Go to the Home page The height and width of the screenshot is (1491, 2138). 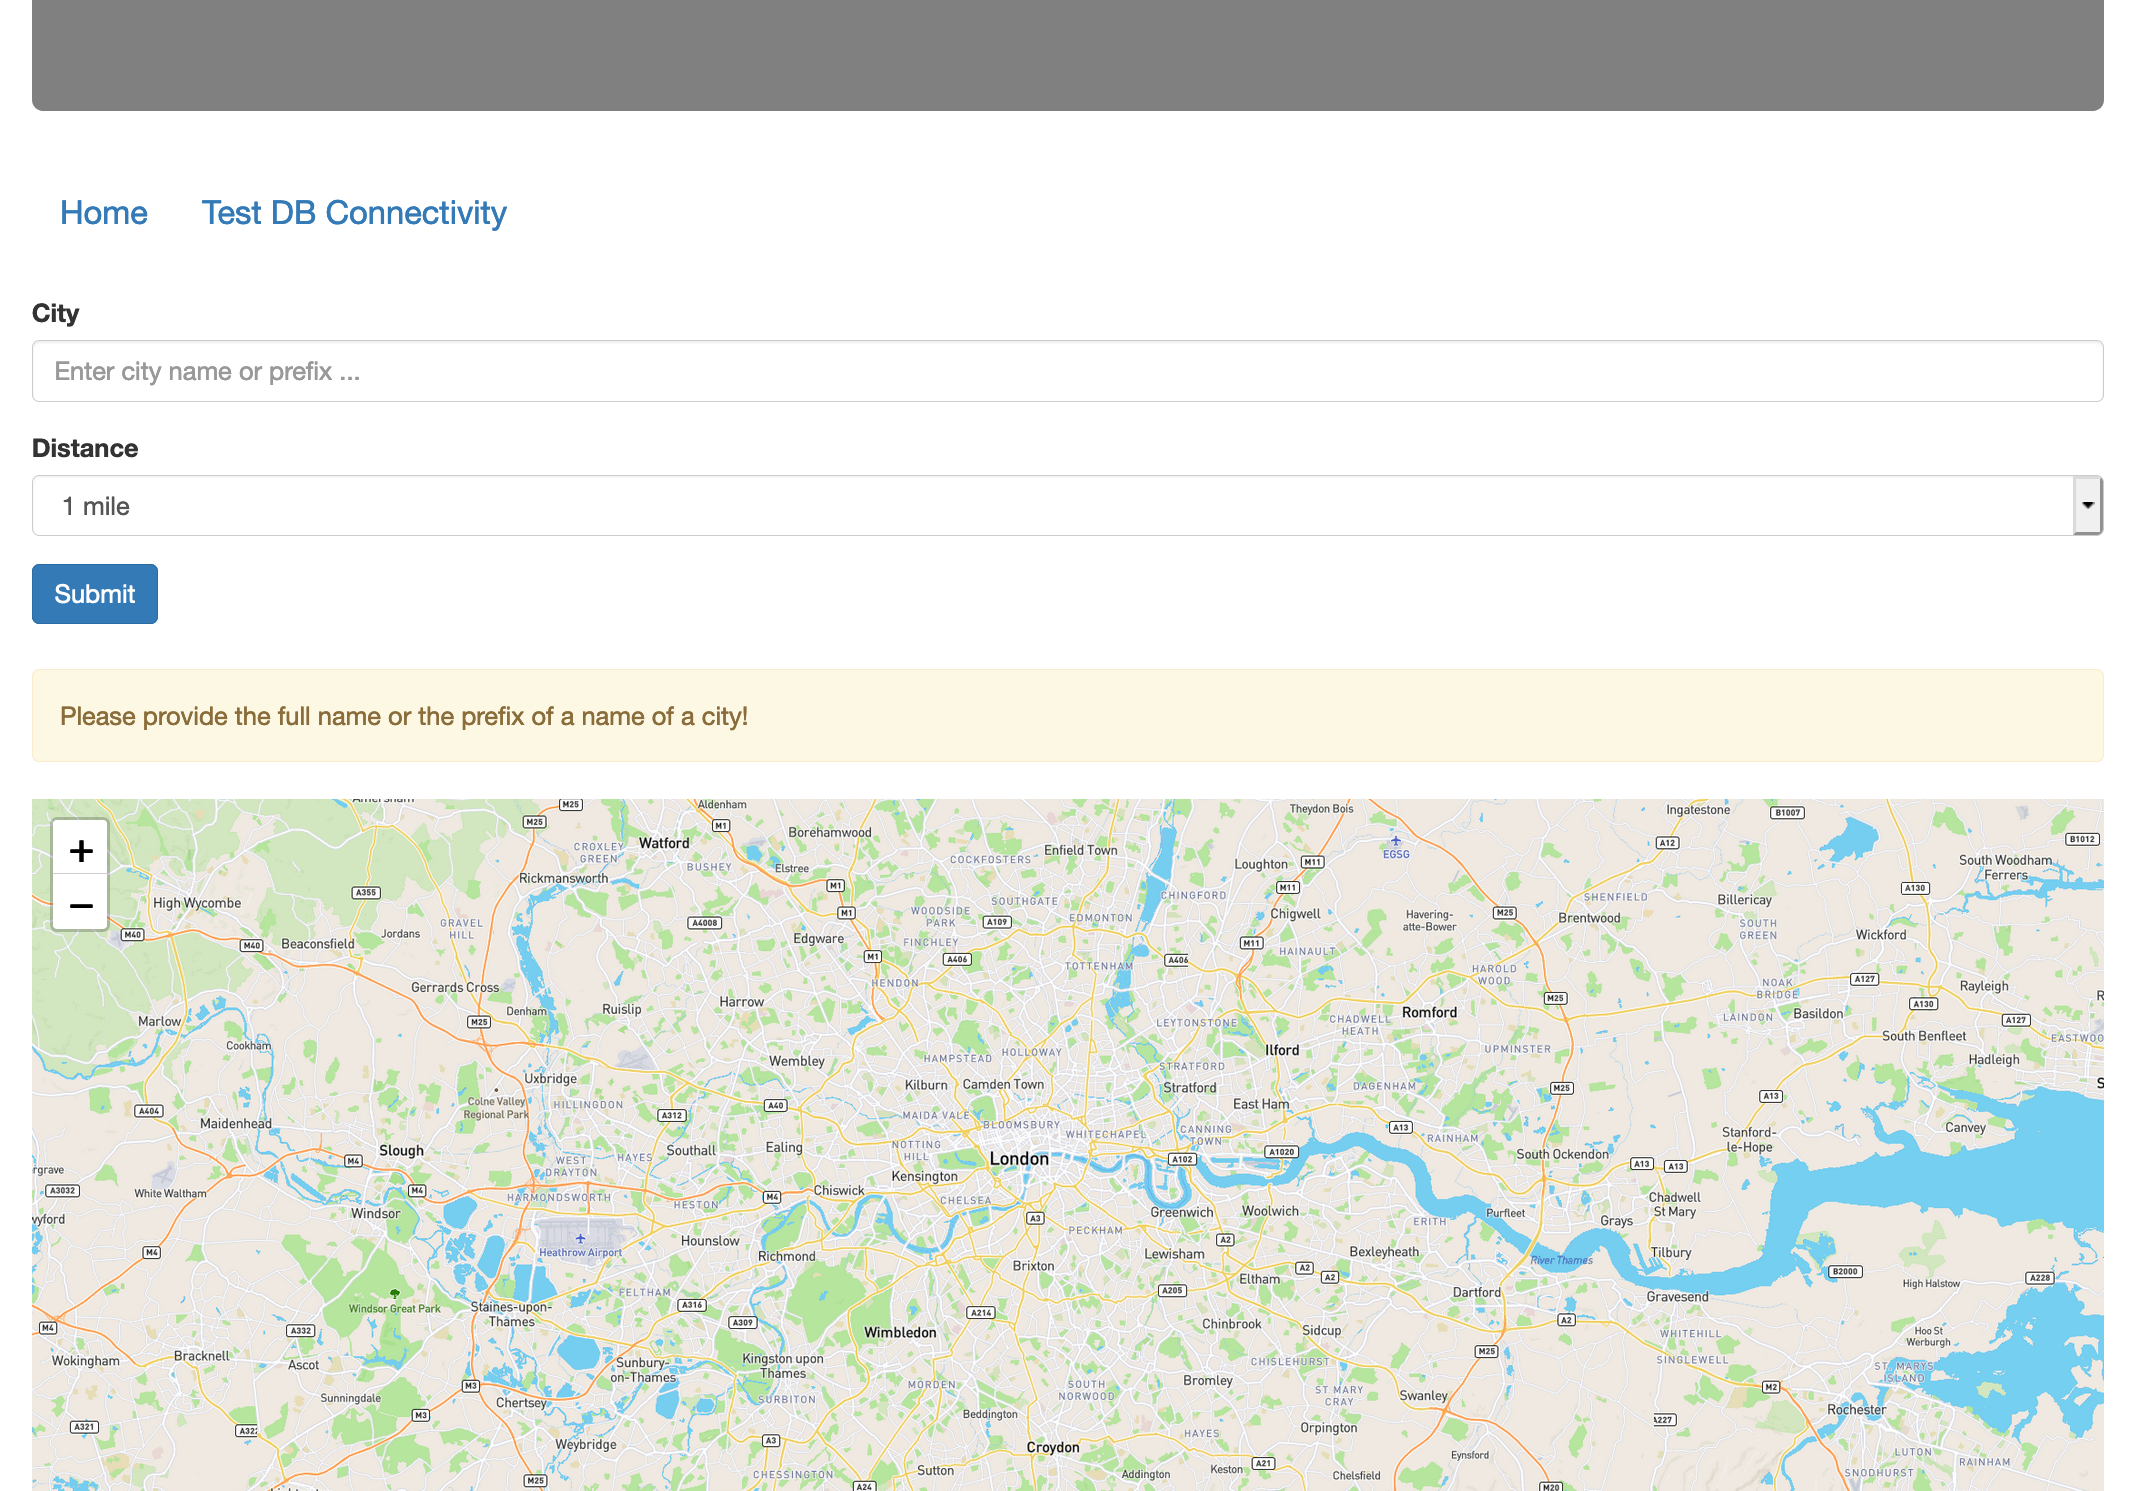104,213
